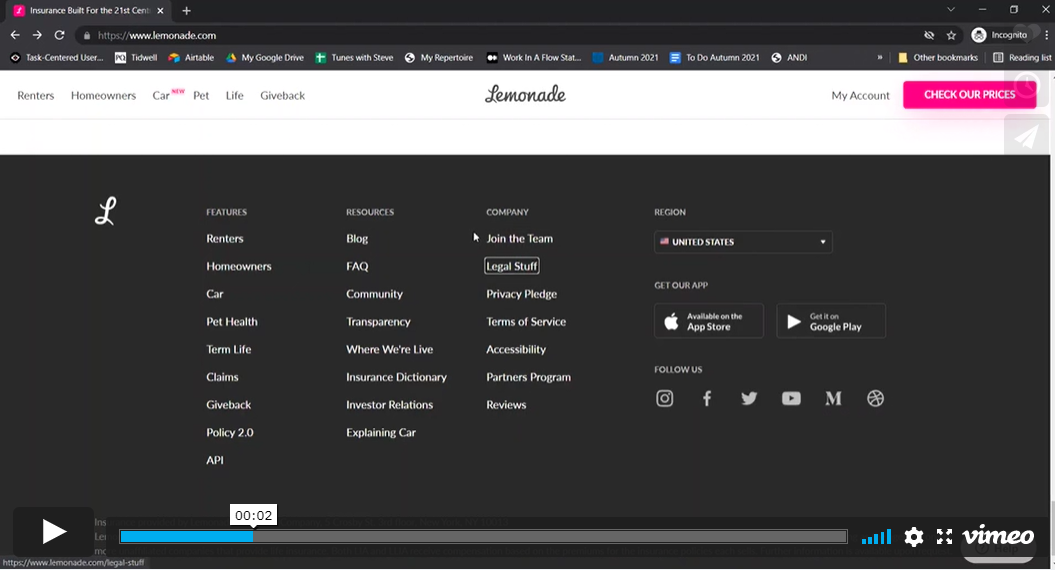The width and height of the screenshot is (1055, 570).
Task: Open the tab search chevron
Action: coord(951,9)
